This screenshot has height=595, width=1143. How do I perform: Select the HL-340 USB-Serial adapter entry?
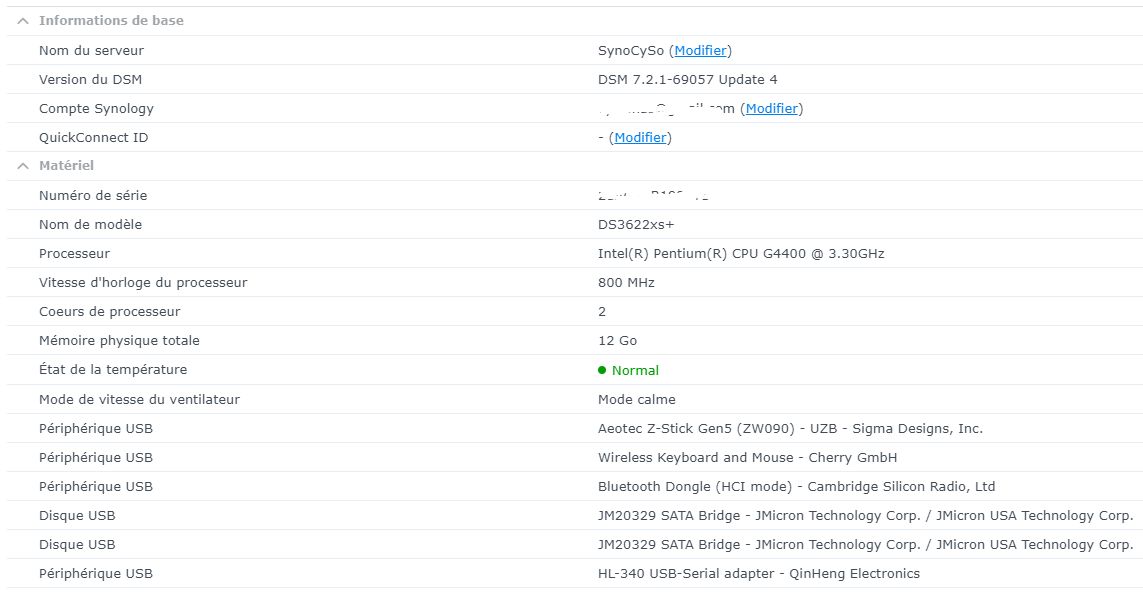point(758,574)
